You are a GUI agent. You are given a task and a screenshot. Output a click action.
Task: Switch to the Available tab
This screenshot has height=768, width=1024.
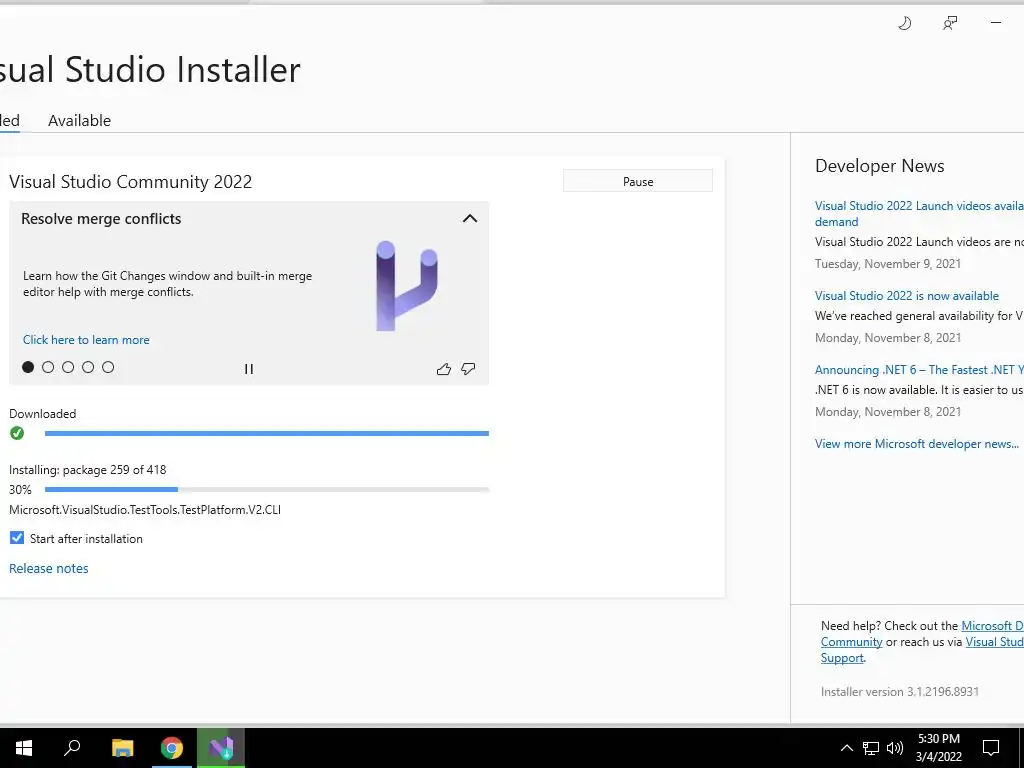(80, 121)
